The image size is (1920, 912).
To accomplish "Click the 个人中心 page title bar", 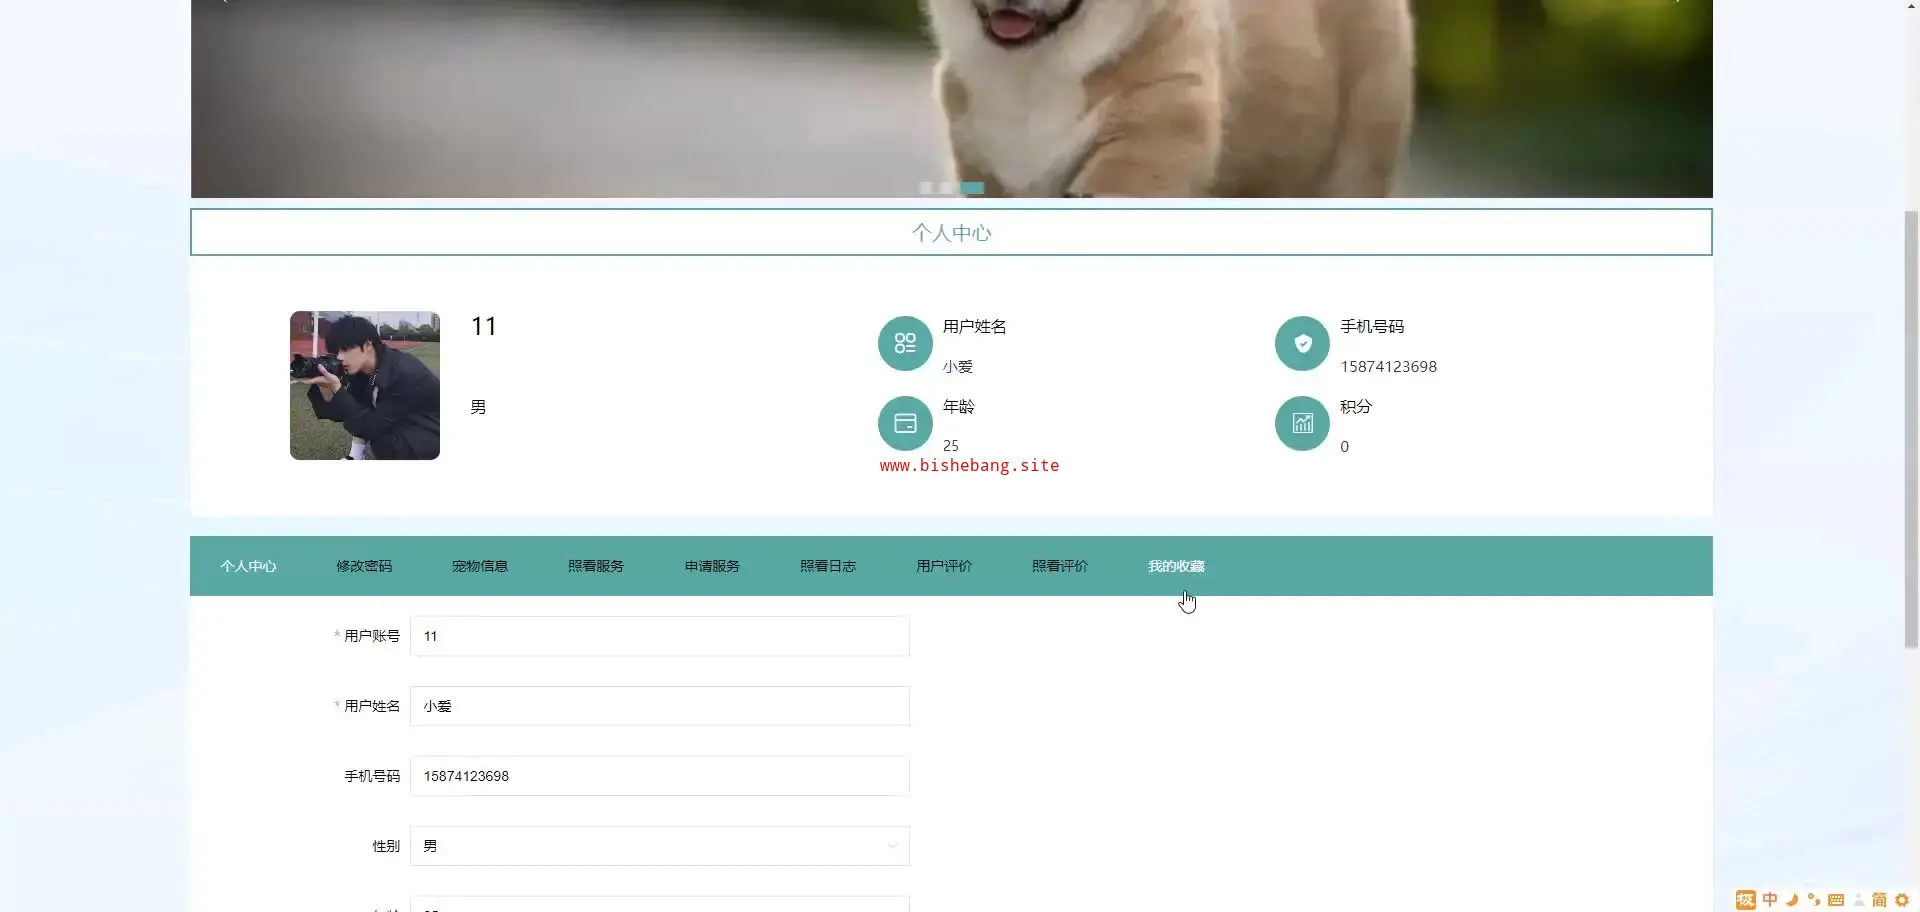I will pyautogui.click(x=951, y=232).
